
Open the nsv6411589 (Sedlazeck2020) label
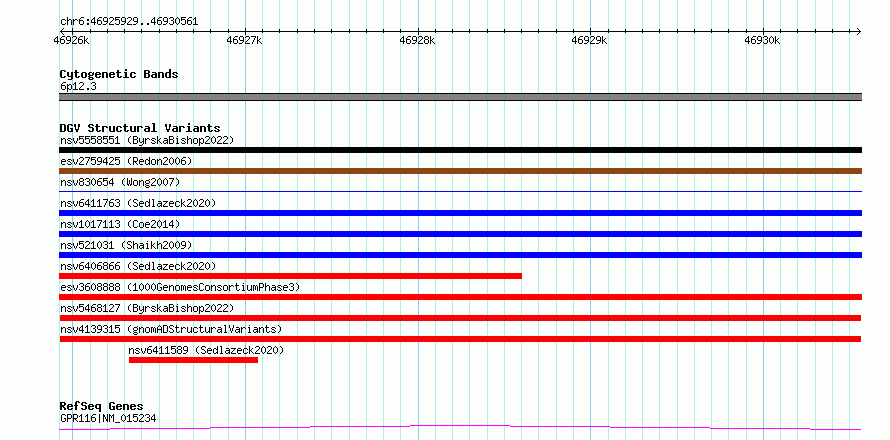(207, 350)
